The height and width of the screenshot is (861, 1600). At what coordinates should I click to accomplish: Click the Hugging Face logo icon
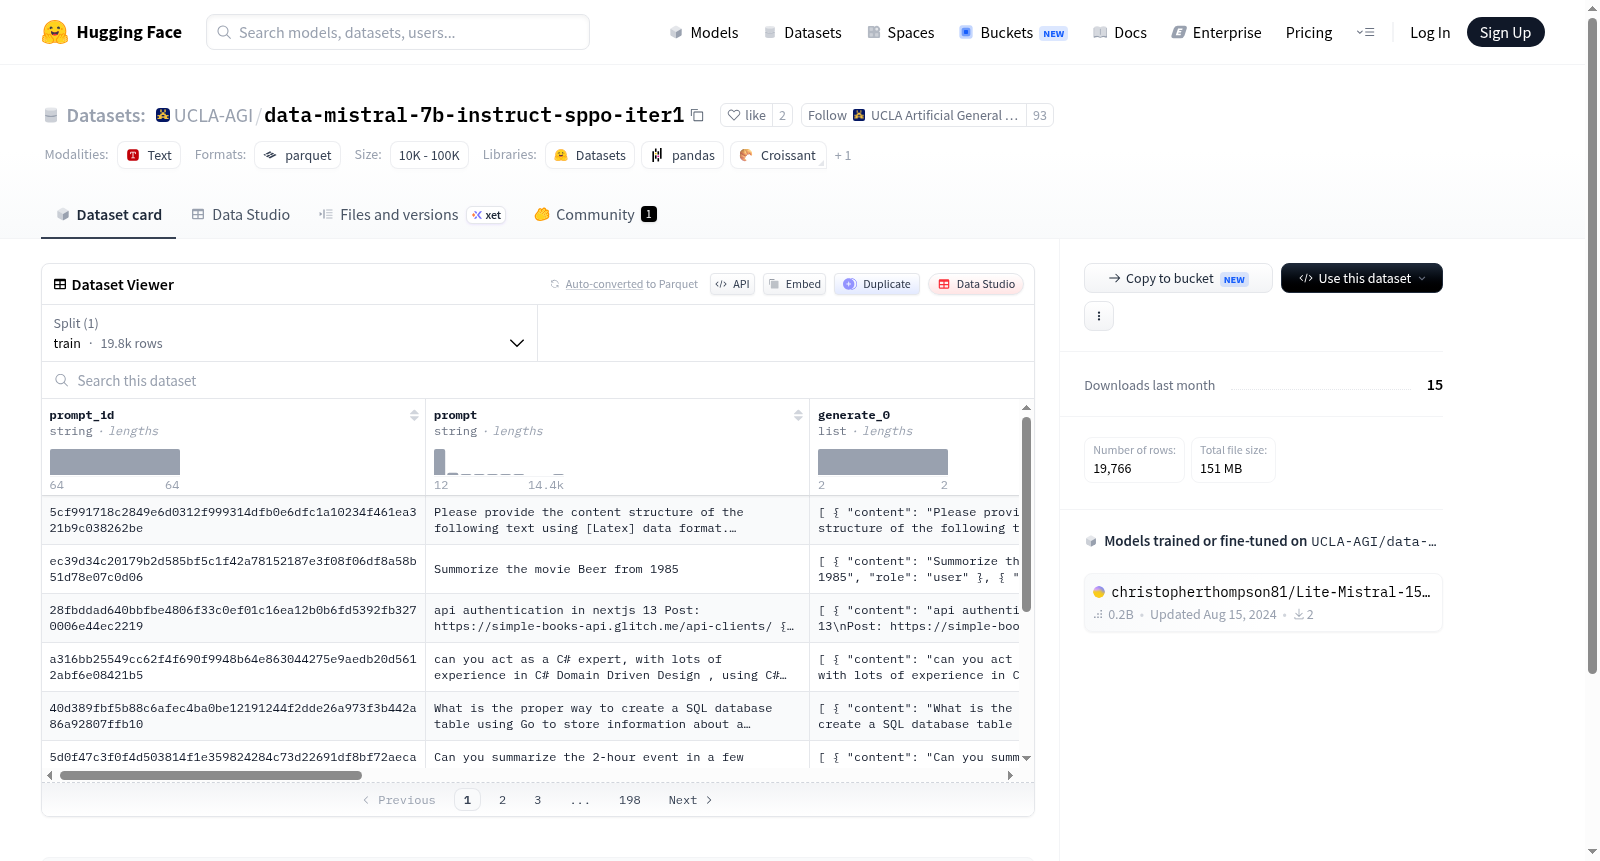[x=55, y=32]
